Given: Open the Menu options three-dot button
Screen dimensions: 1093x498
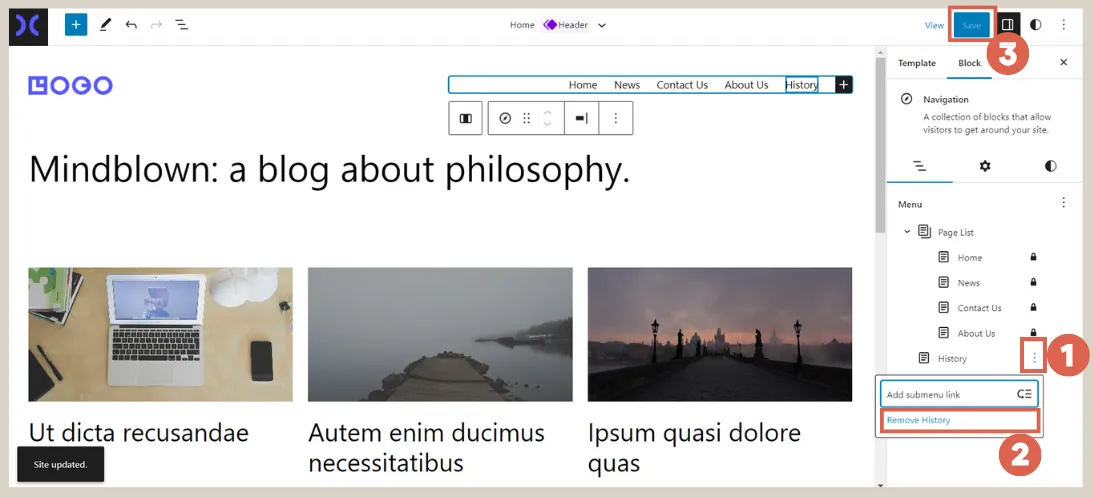Looking at the screenshot, I should pyautogui.click(x=1064, y=203).
